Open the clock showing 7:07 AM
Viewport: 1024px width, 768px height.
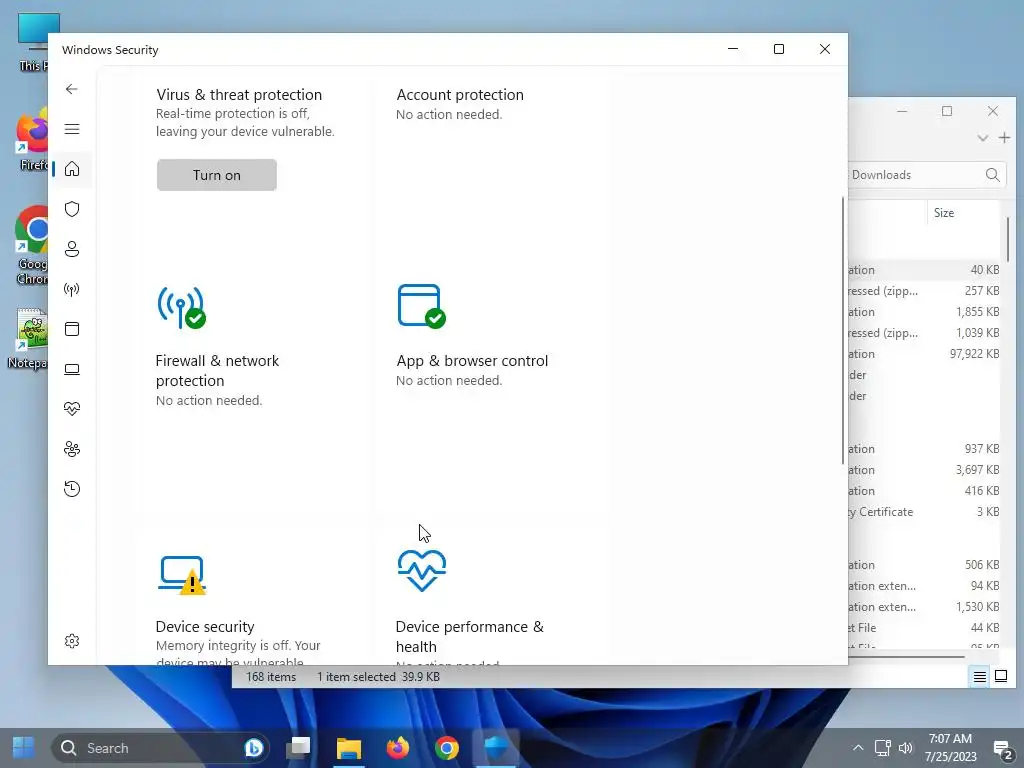tap(950, 748)
